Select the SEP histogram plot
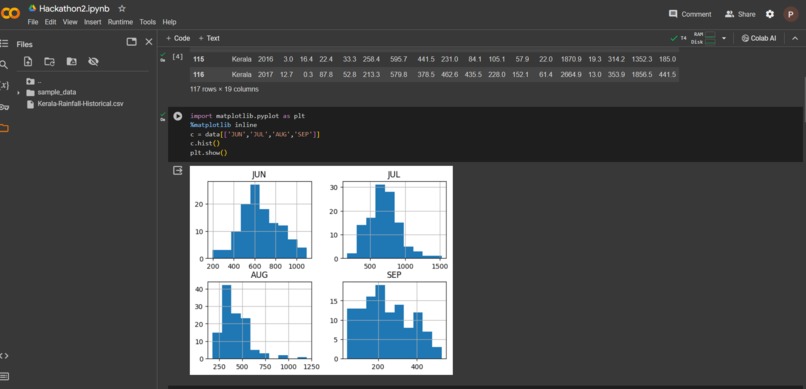Viewport: 806px width, 389px height. (x=393, y=321)
